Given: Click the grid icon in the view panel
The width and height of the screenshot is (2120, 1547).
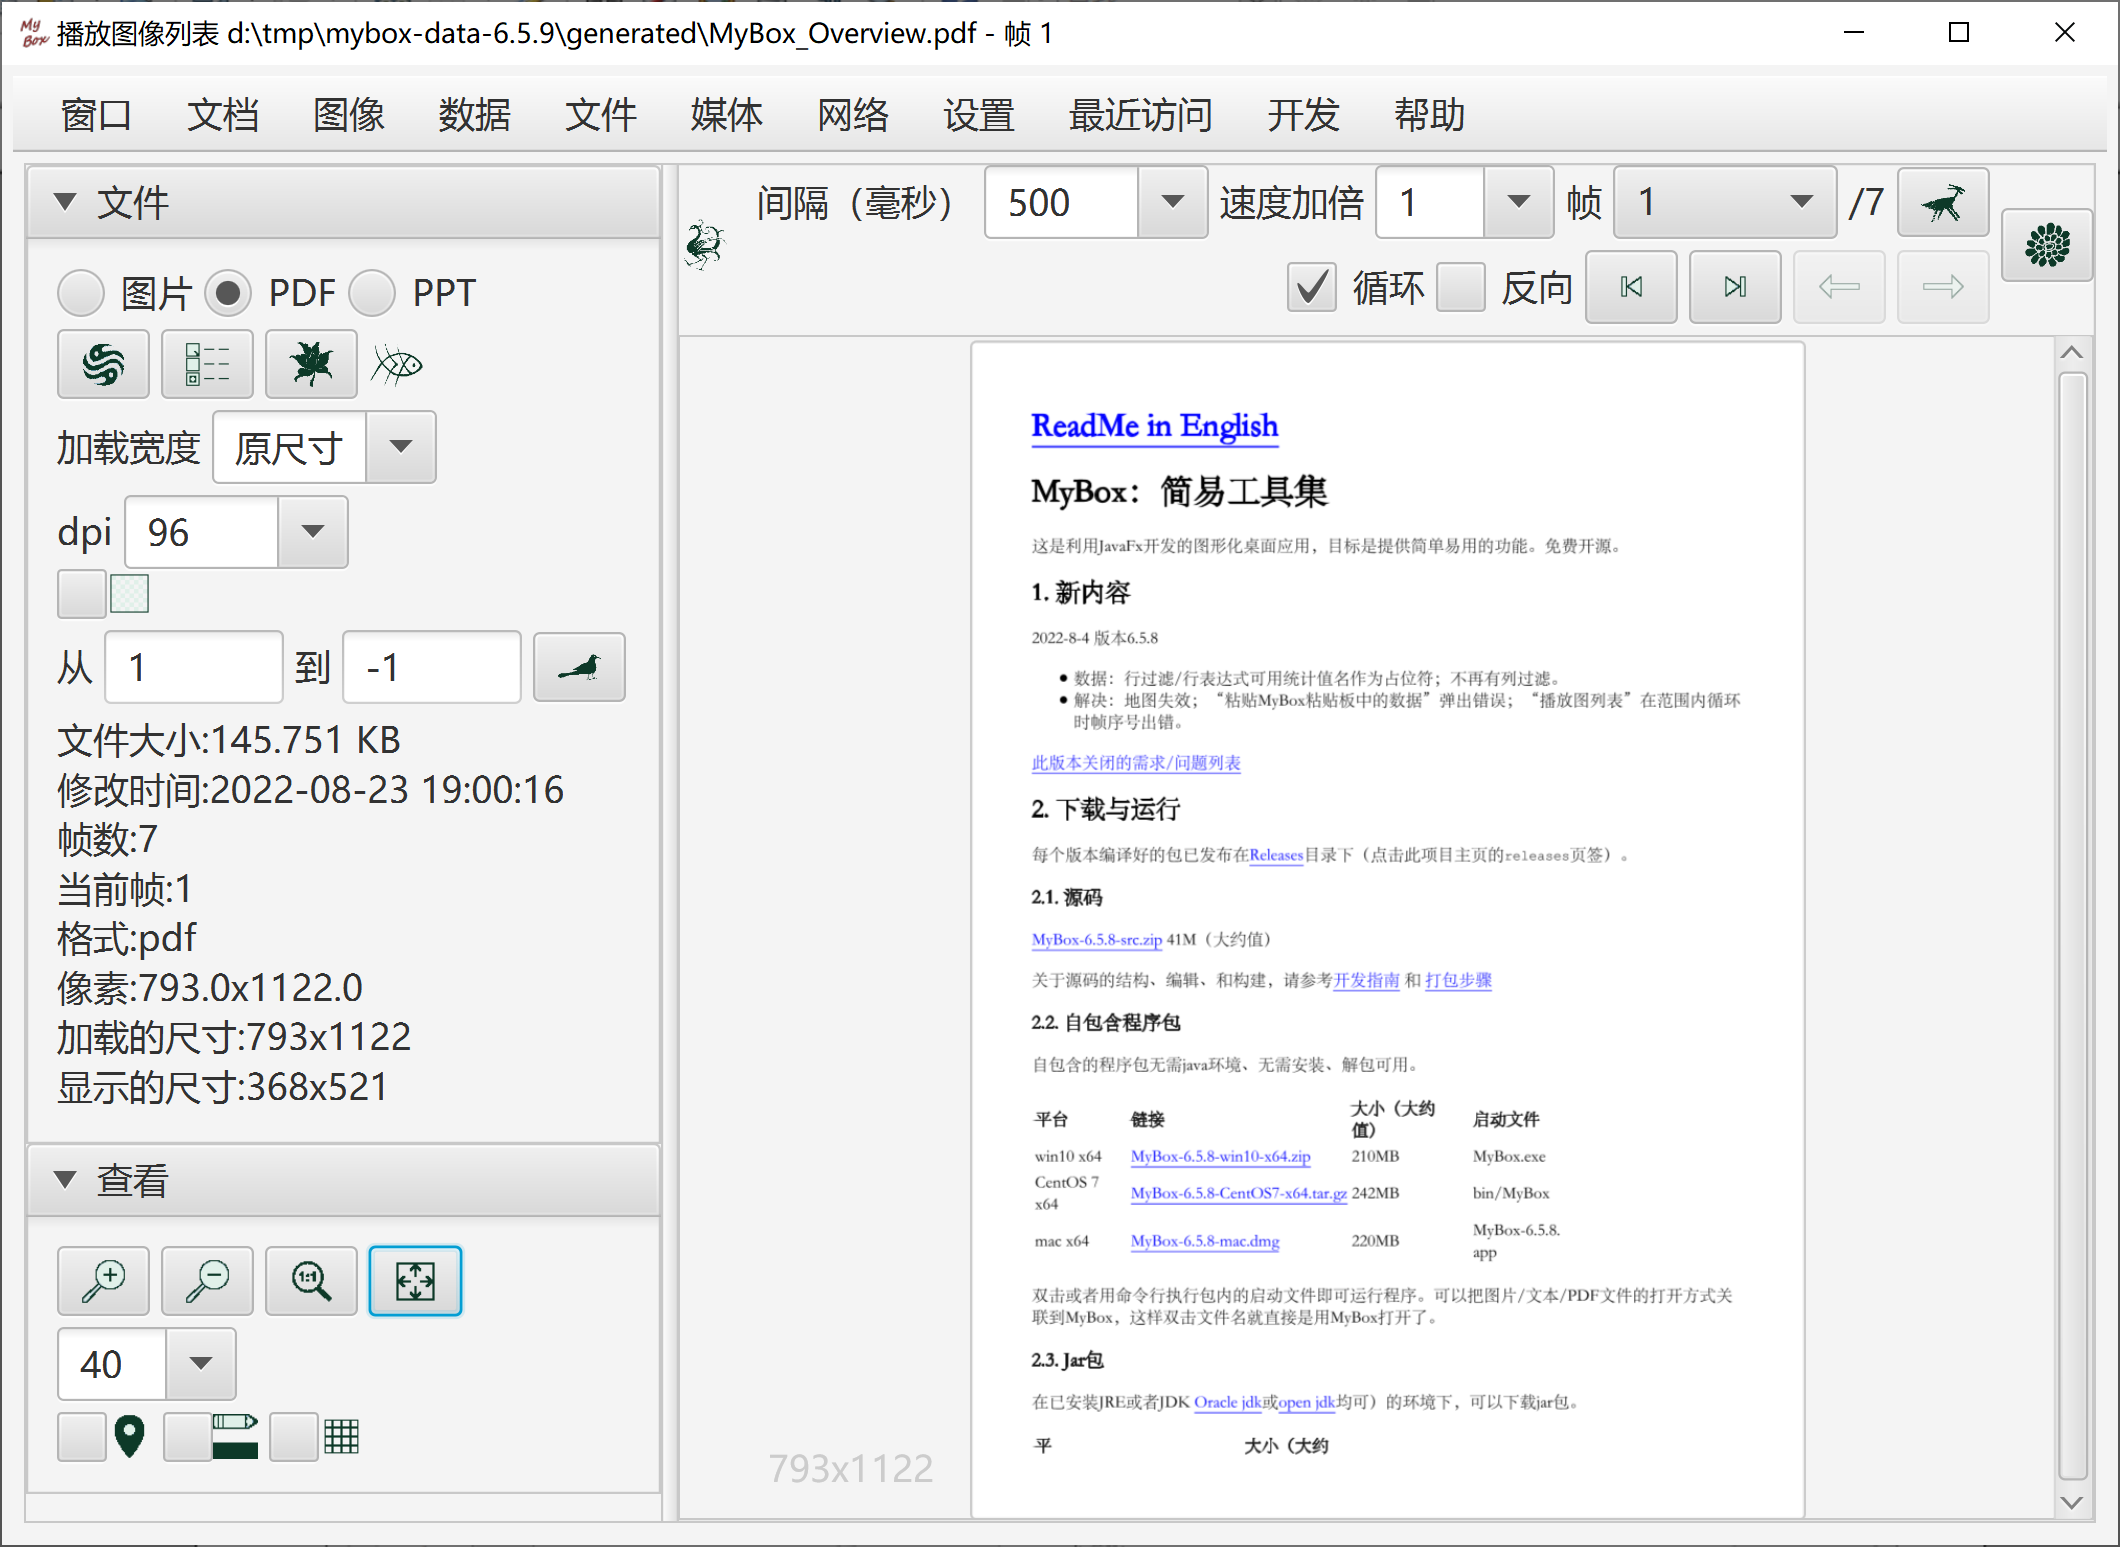Looking at the screenshot, I should [x=341, y=1437].
